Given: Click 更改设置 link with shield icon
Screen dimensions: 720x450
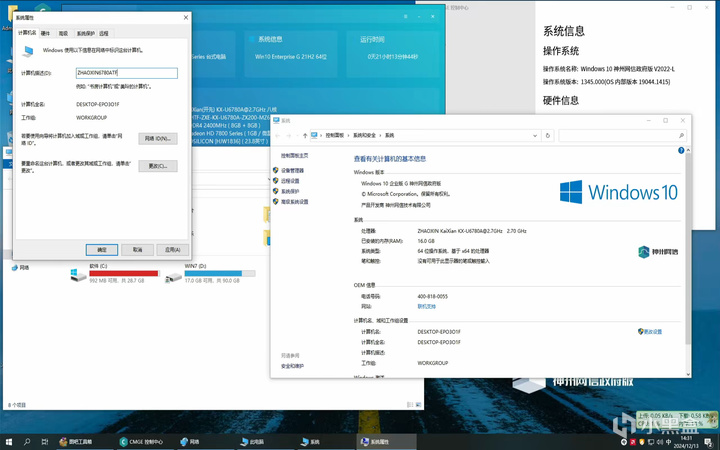Looking at the screenshot, I should [650, 332].
